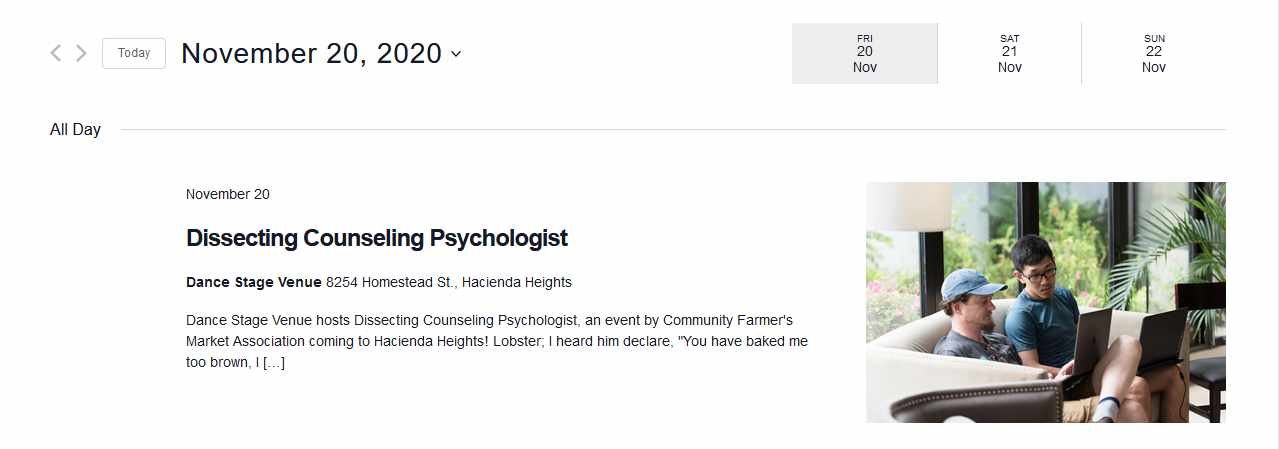Switch to the Sat 21 Nov tab
This screenshot has width=1279, height=449.
click(1009, 53)
